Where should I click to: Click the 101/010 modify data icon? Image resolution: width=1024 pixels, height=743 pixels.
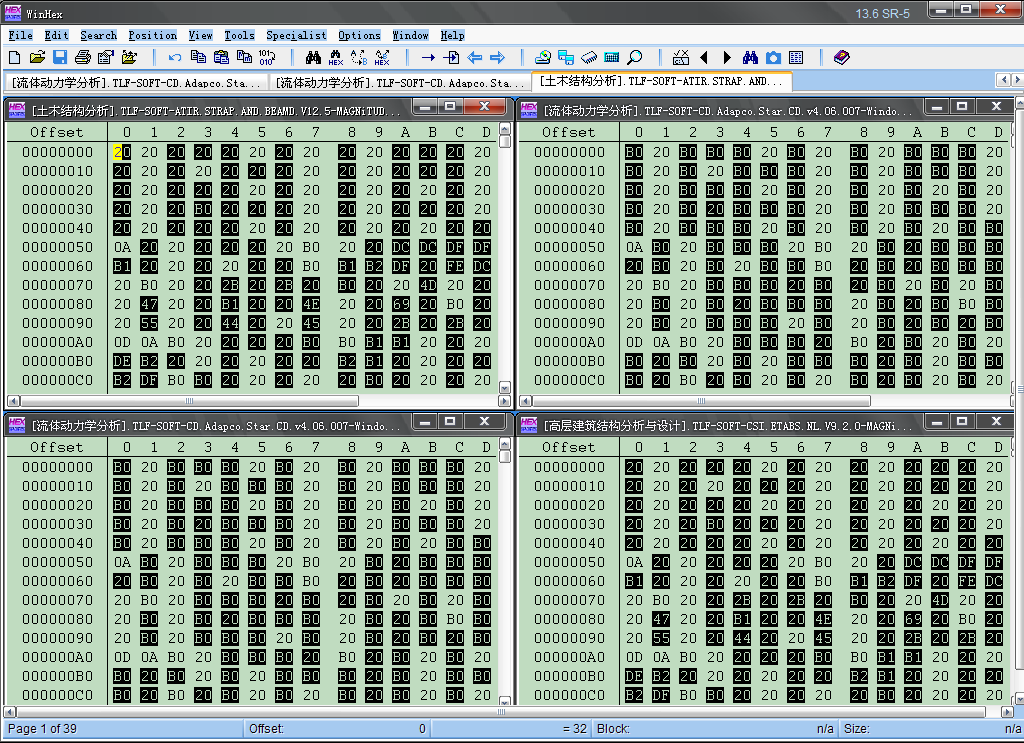(267, 57)
